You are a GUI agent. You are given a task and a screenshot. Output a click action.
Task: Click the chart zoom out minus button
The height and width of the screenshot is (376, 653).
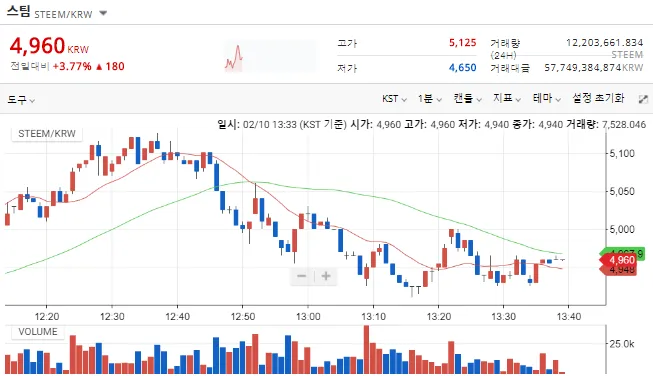pos(302,276)
